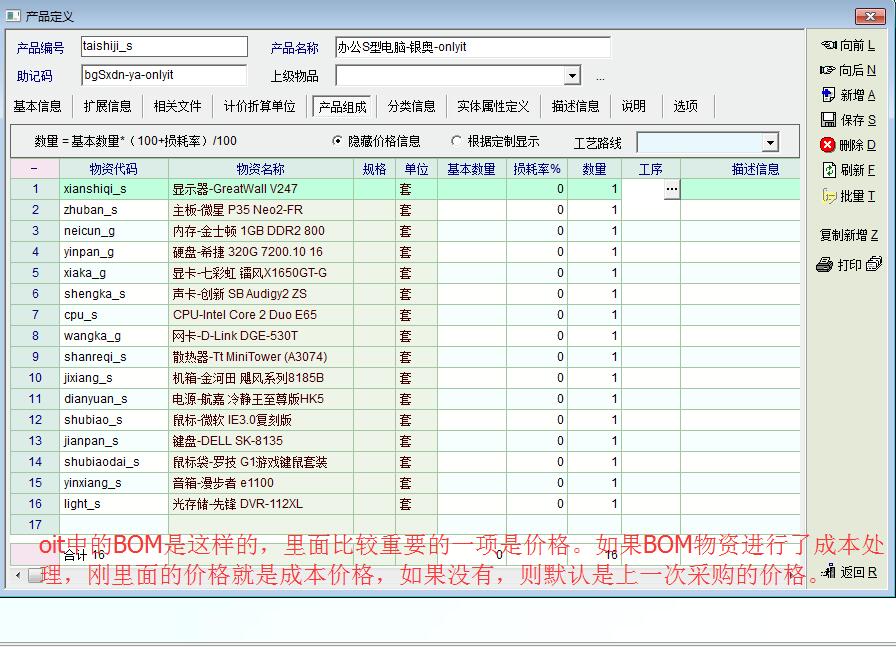Click the 返回 return button

click(x=848, y=572)
